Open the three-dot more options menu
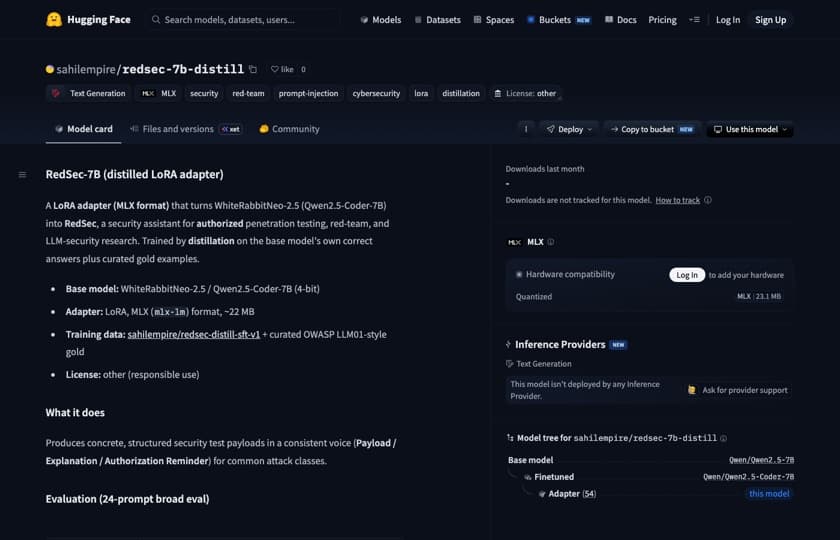 click(x=526, y=129)
